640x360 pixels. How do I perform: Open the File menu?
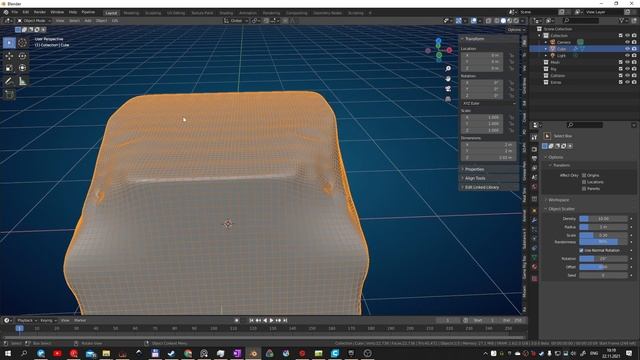click(x=15, y=12)
